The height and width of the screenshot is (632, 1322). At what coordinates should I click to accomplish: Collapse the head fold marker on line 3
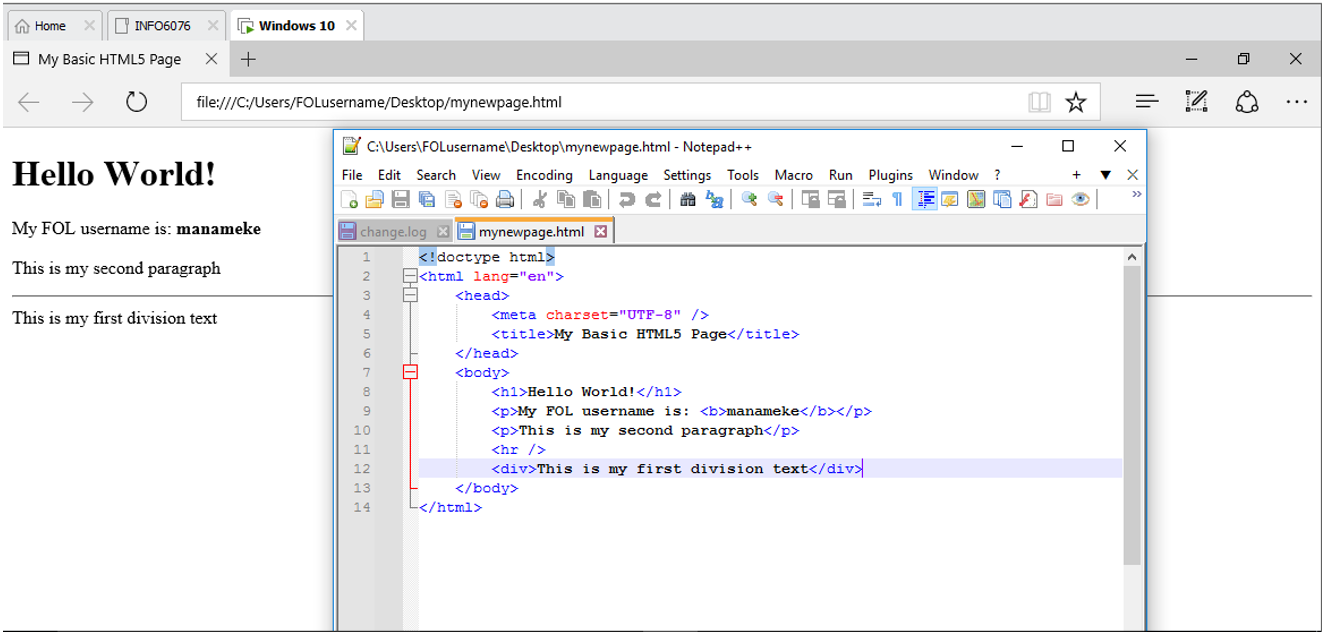pyautogui.click(x=408, y=295)
